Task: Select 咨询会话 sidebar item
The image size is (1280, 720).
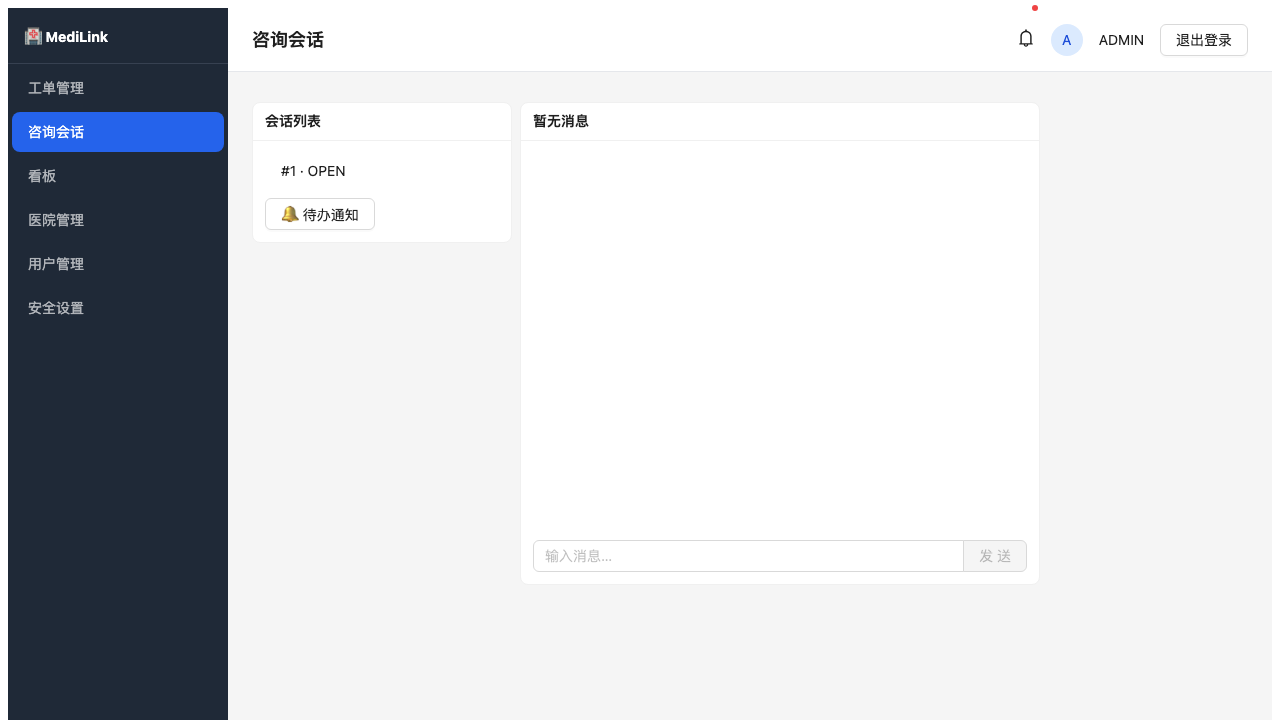Action: click(x=118, y=132)
